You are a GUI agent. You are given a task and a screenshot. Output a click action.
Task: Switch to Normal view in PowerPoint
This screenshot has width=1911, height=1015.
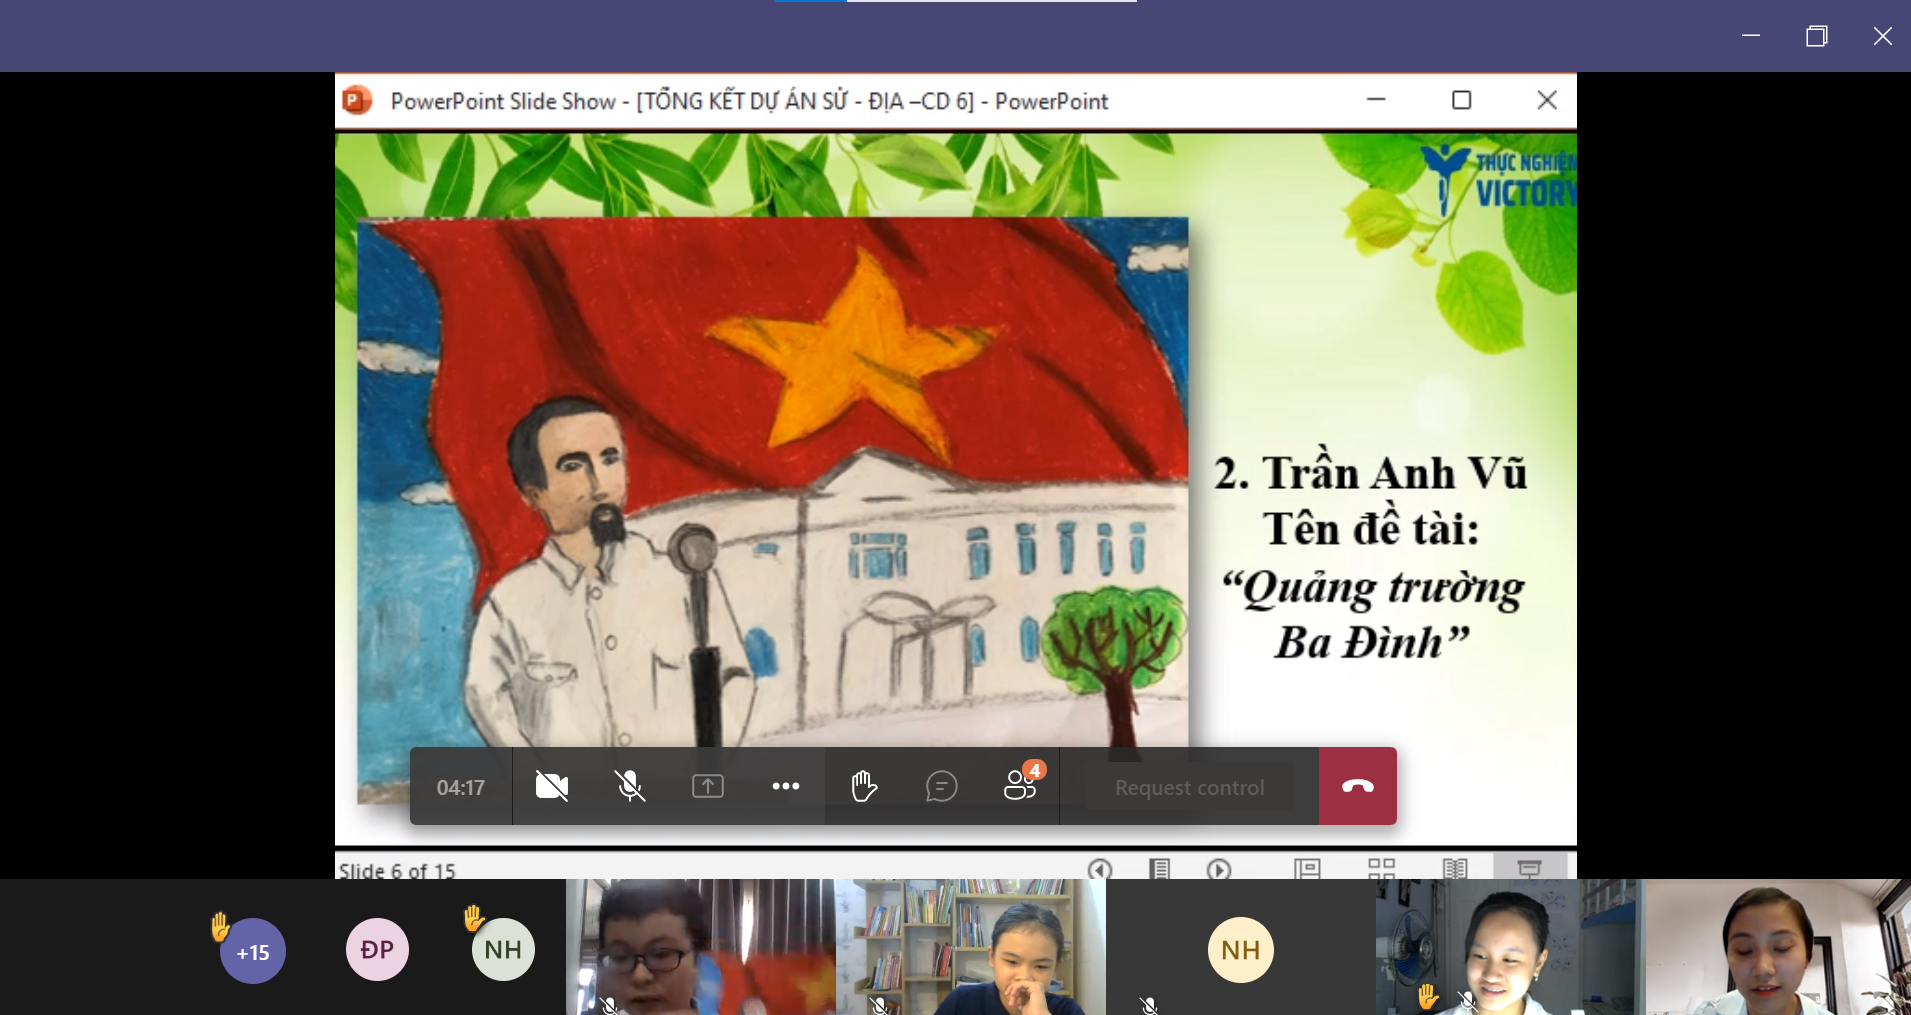1307,869
